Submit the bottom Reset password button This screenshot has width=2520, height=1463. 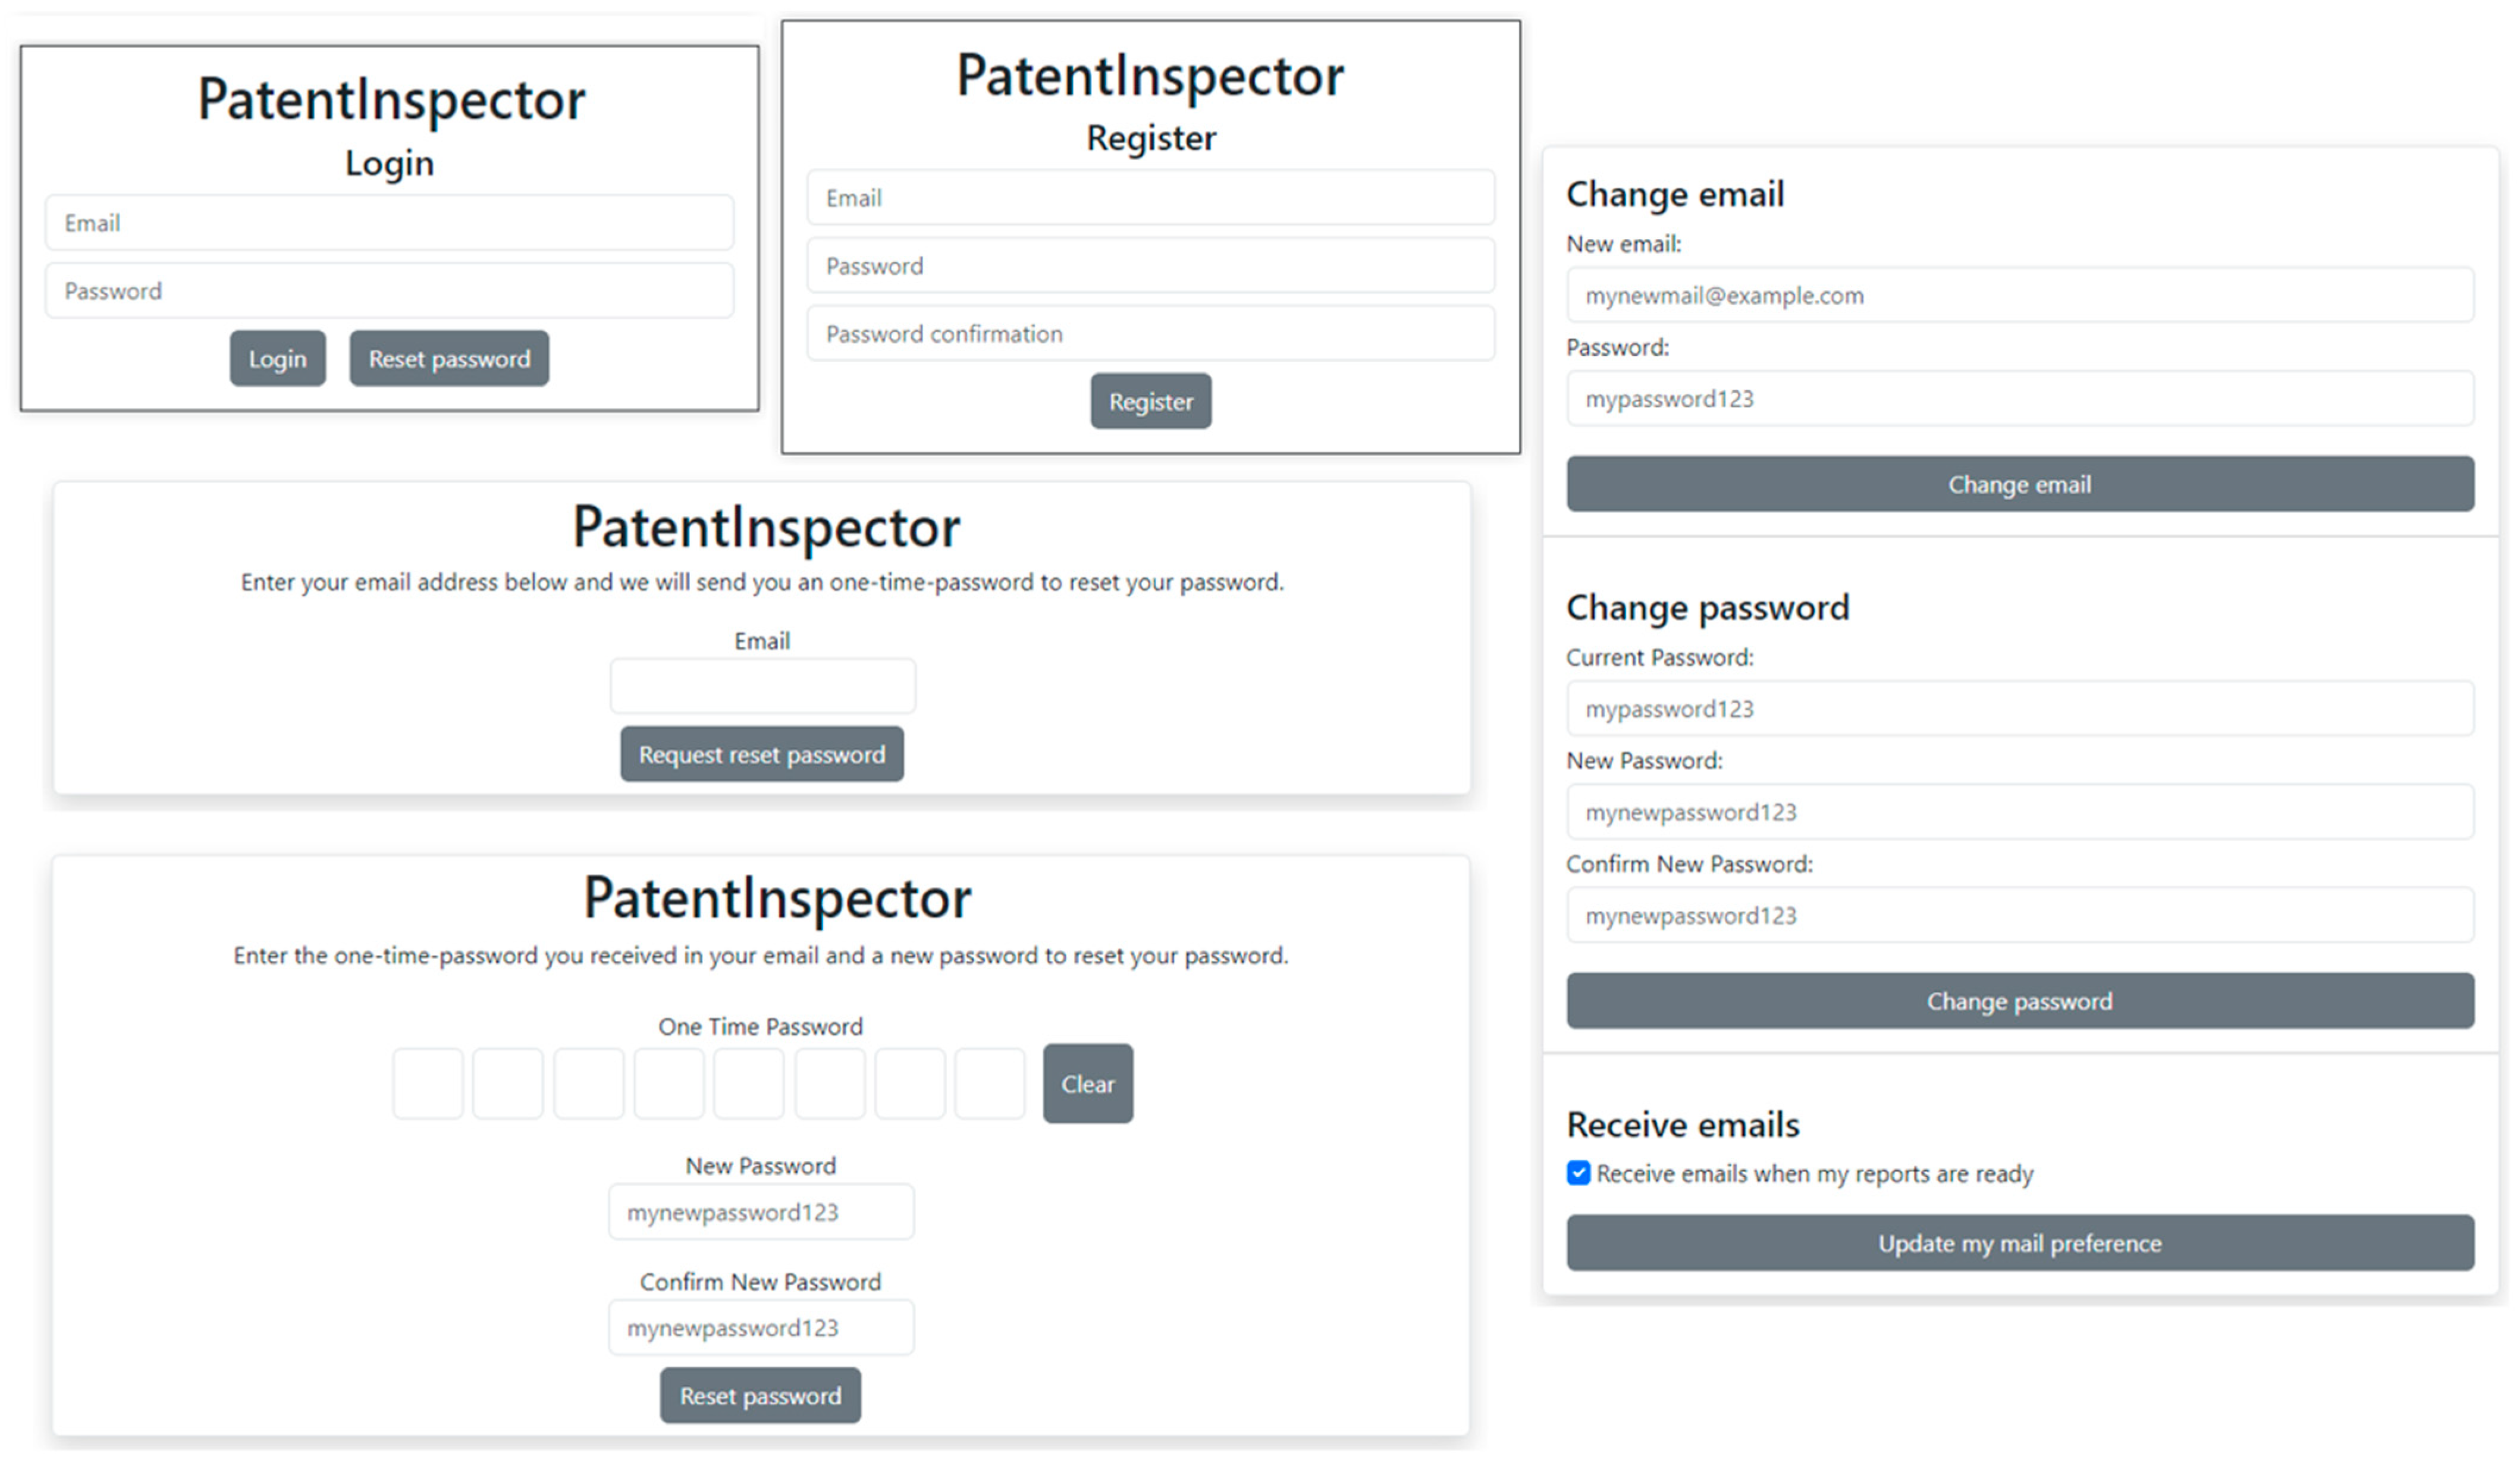point(760,1395)
